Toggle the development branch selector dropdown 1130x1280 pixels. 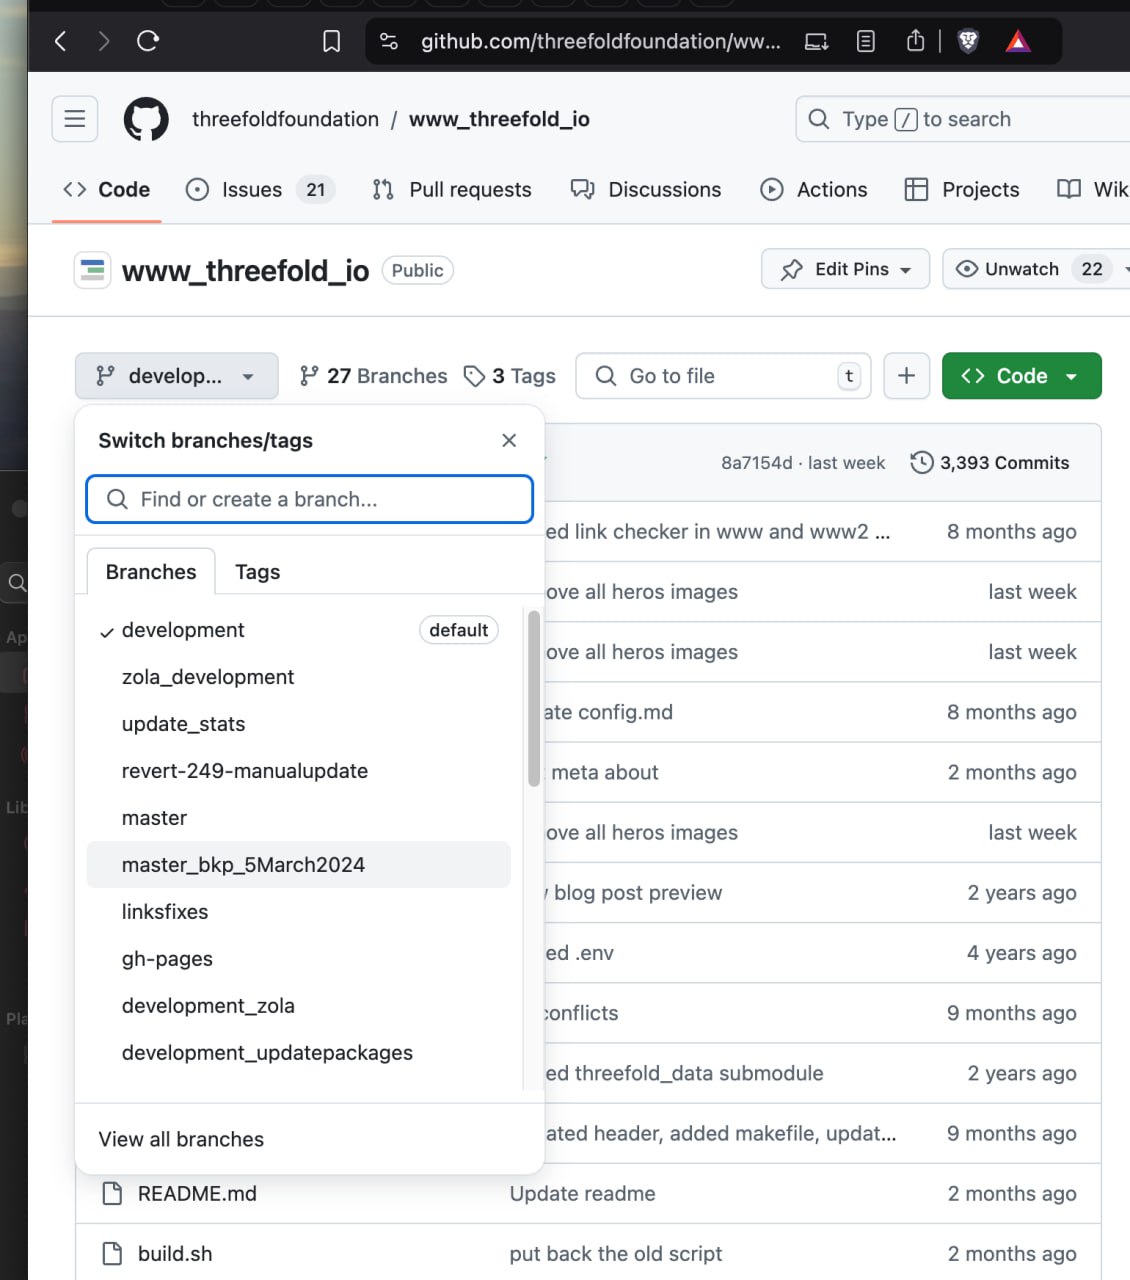click(176, 376)
